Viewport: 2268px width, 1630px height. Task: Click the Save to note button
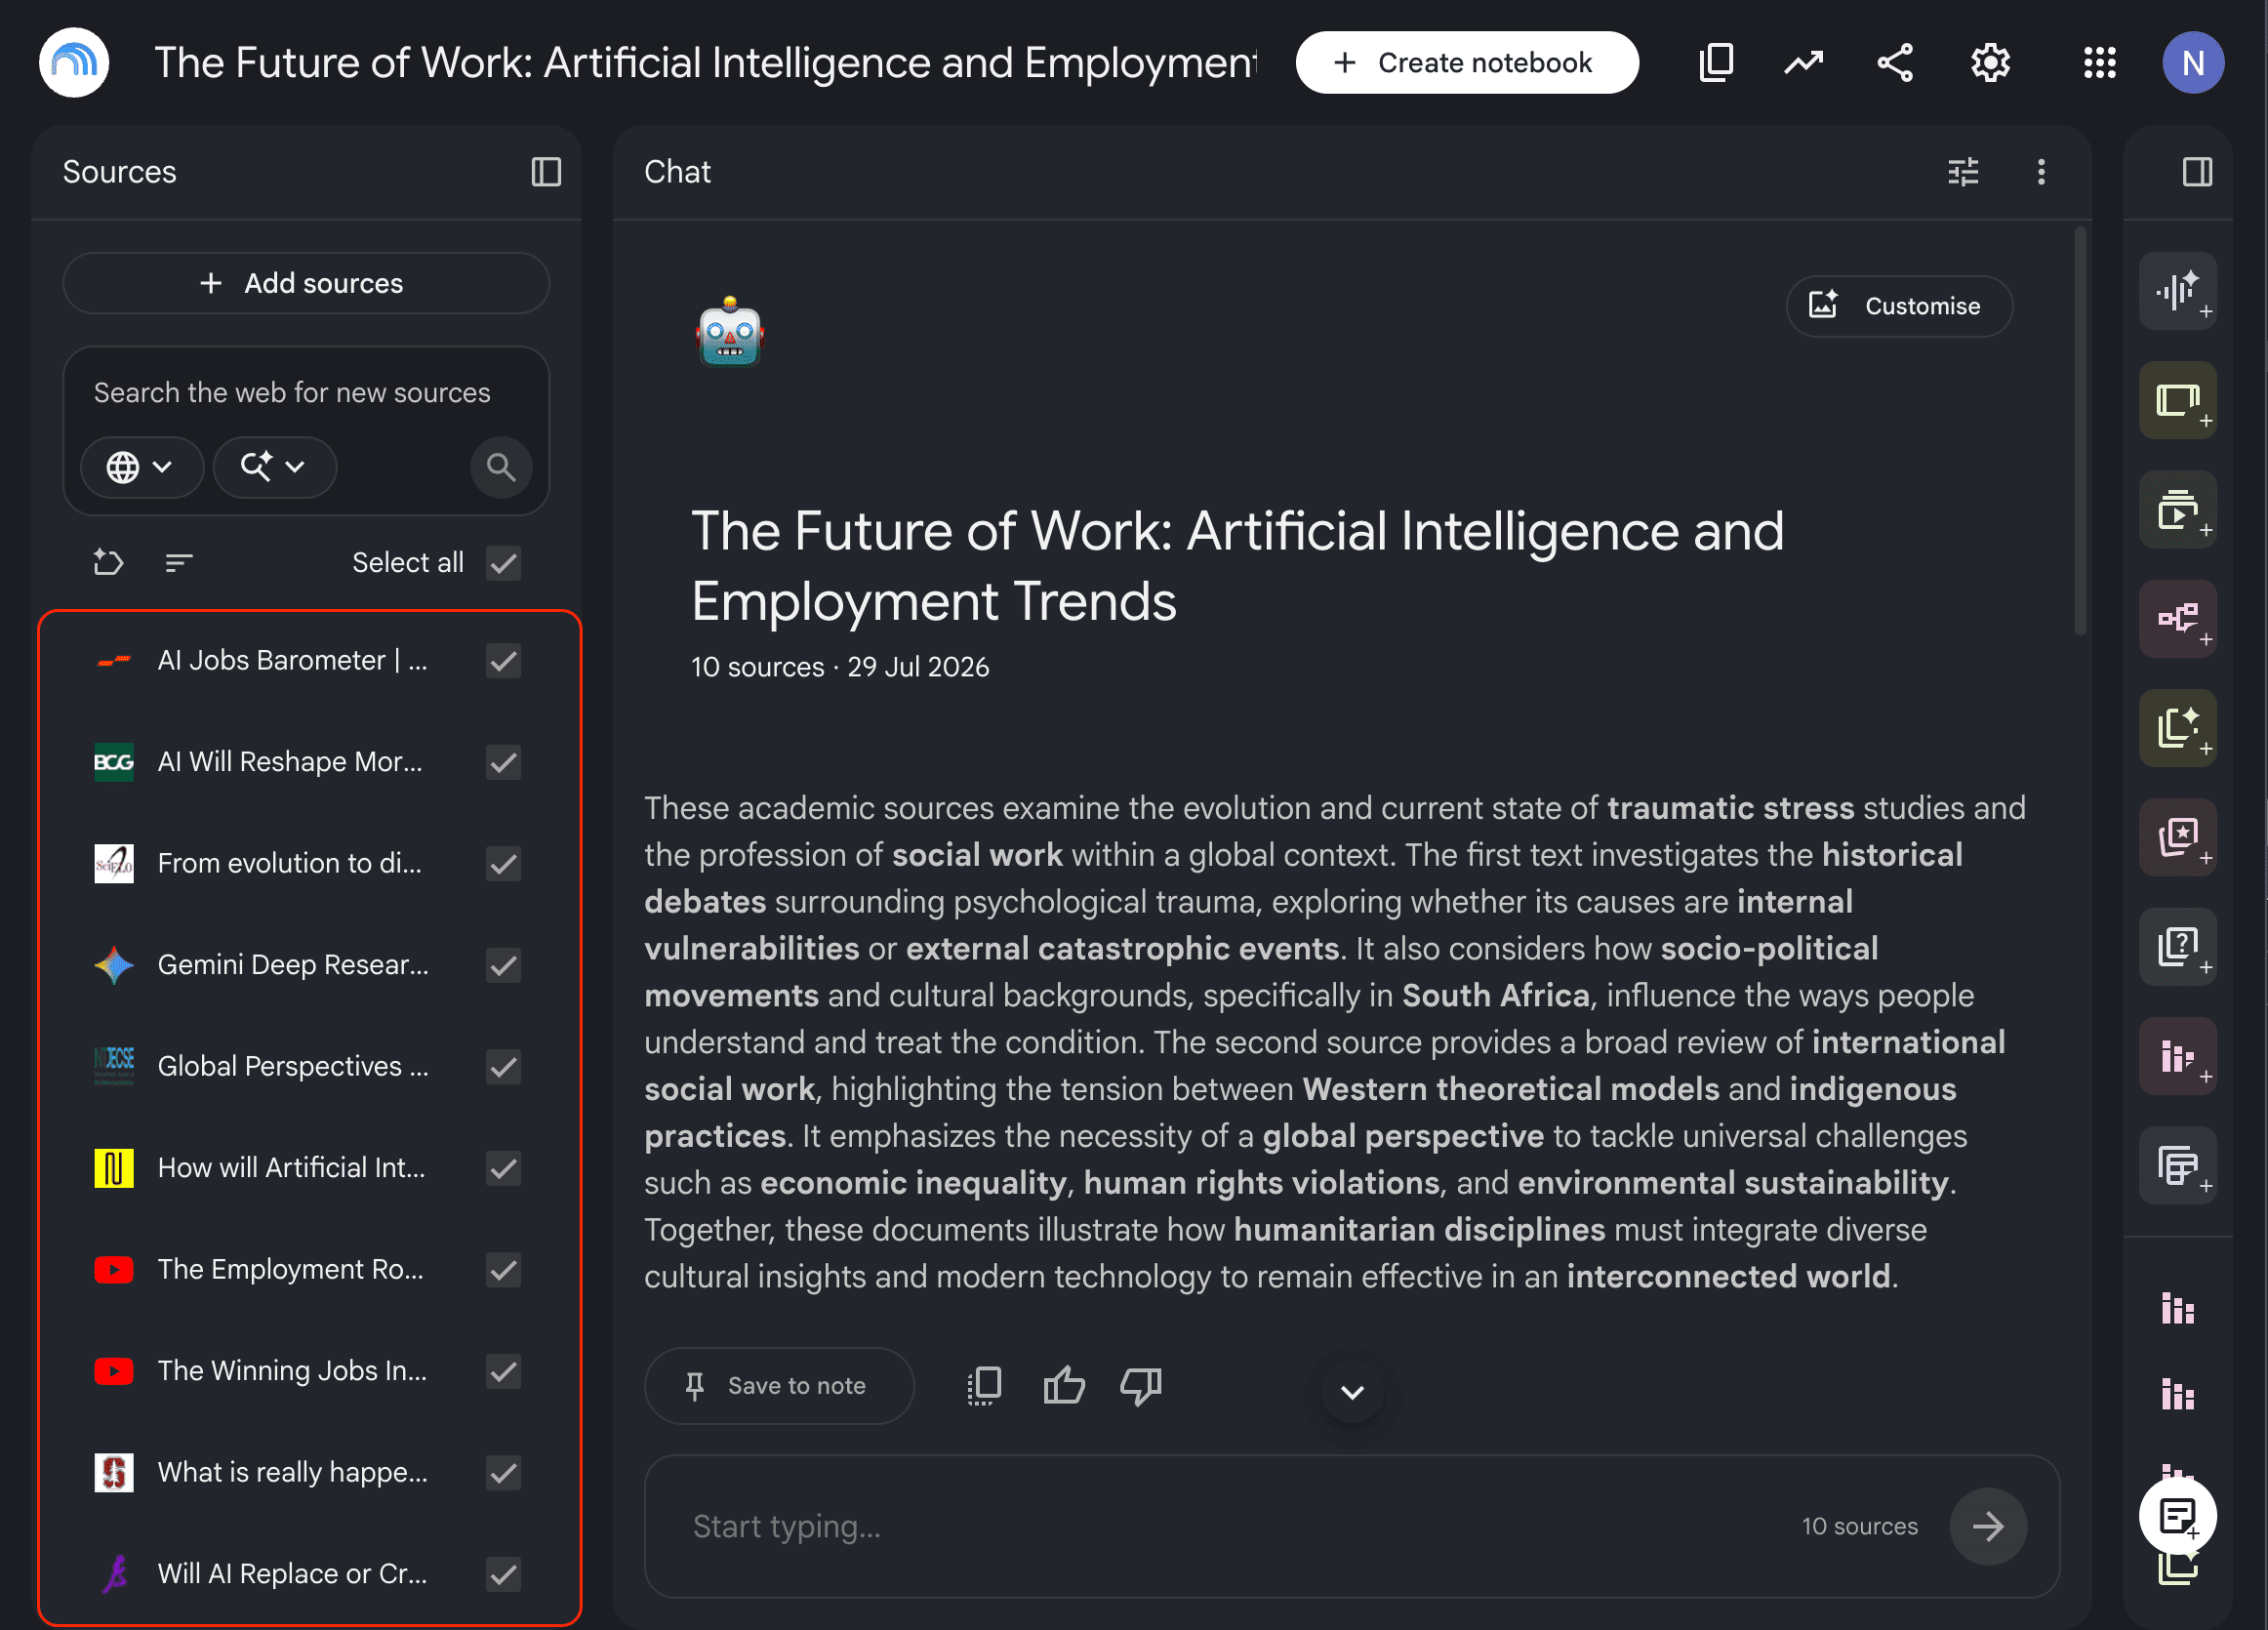click(x=779, y=1386)
